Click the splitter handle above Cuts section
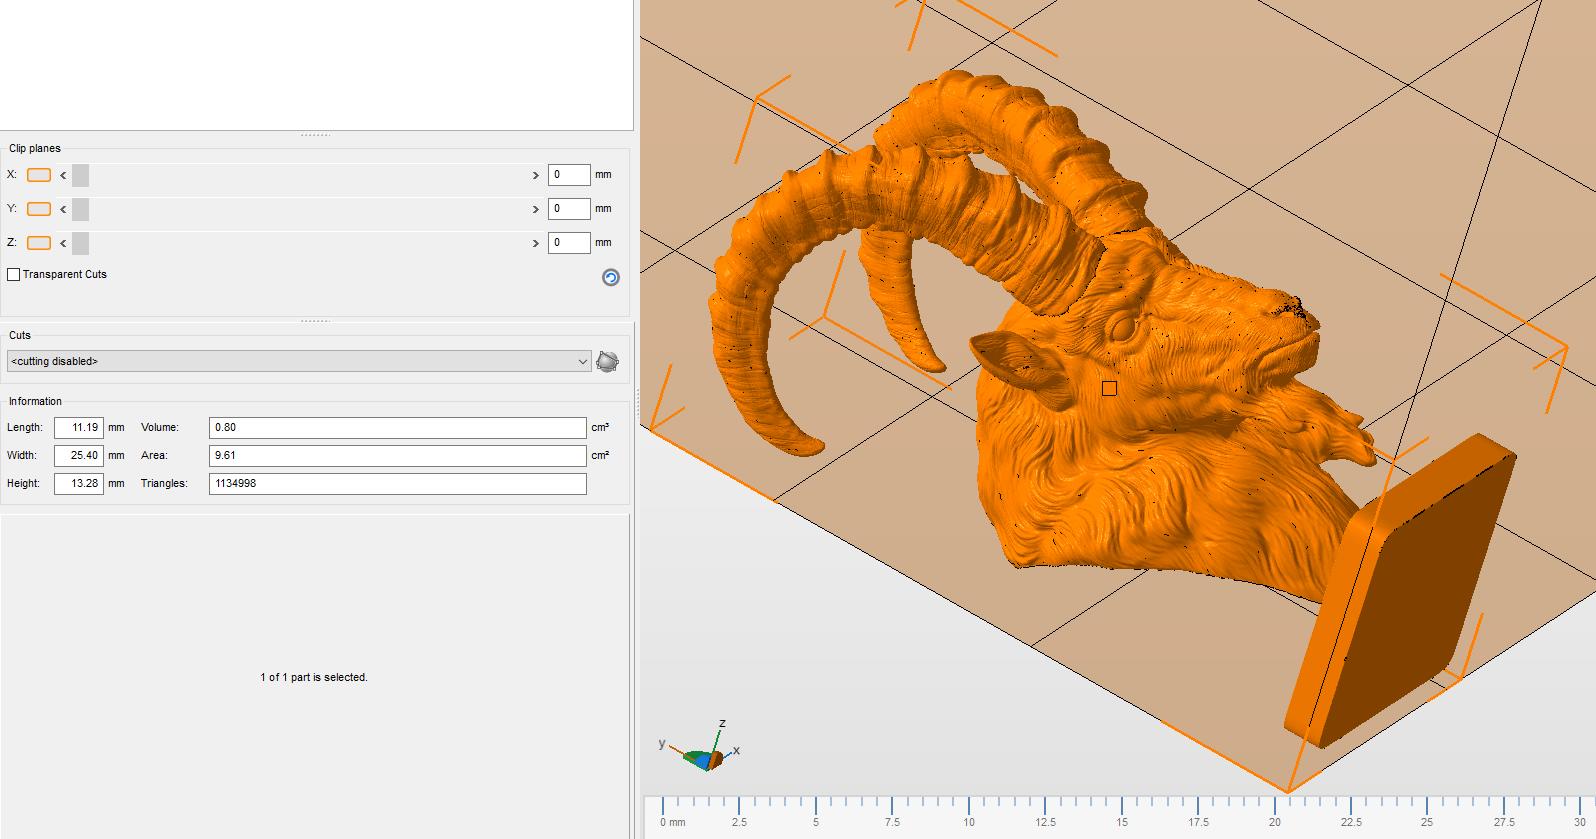1596x839 pixels. 315,321
